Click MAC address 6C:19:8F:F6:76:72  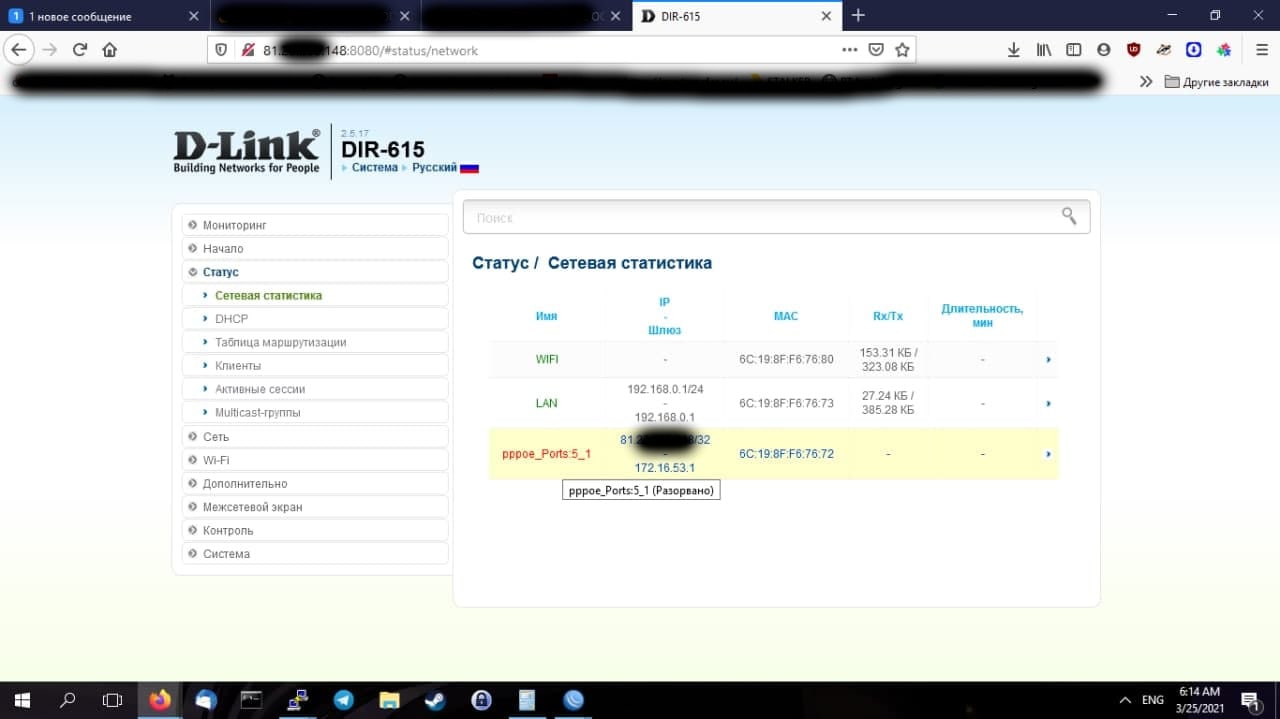pos(786,454)
